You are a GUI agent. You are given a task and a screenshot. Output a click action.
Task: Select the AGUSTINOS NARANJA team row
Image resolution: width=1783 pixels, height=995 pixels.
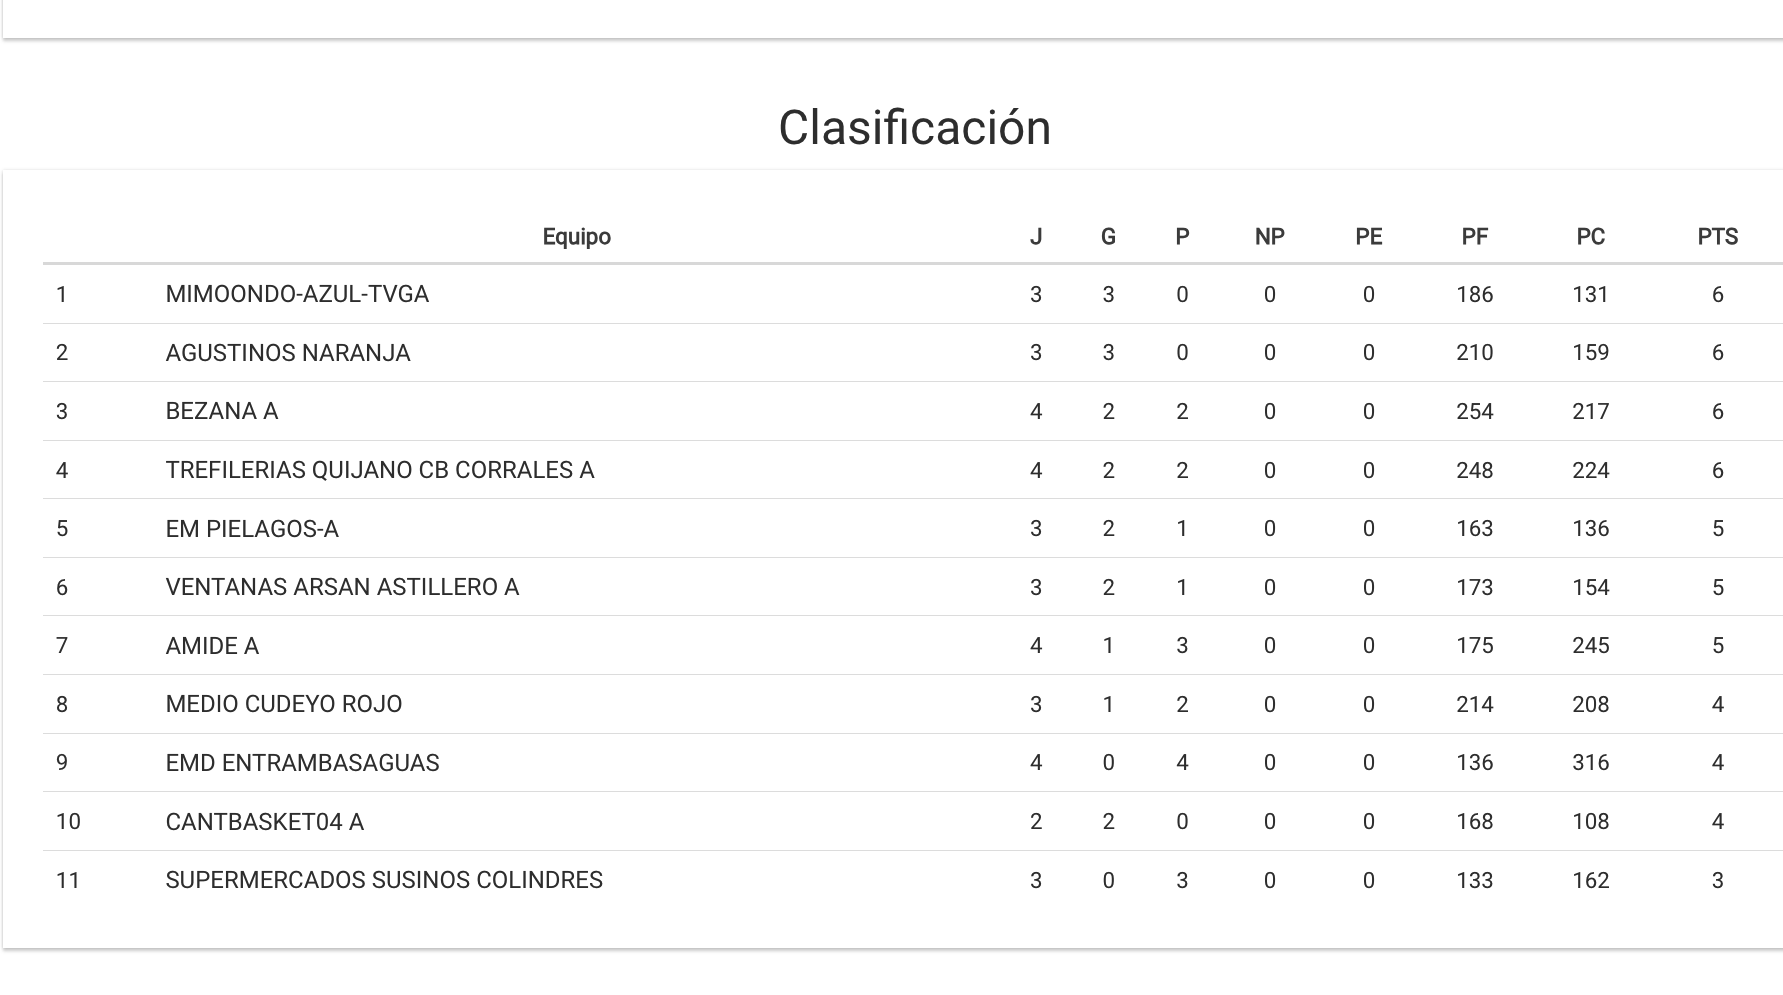288,353
